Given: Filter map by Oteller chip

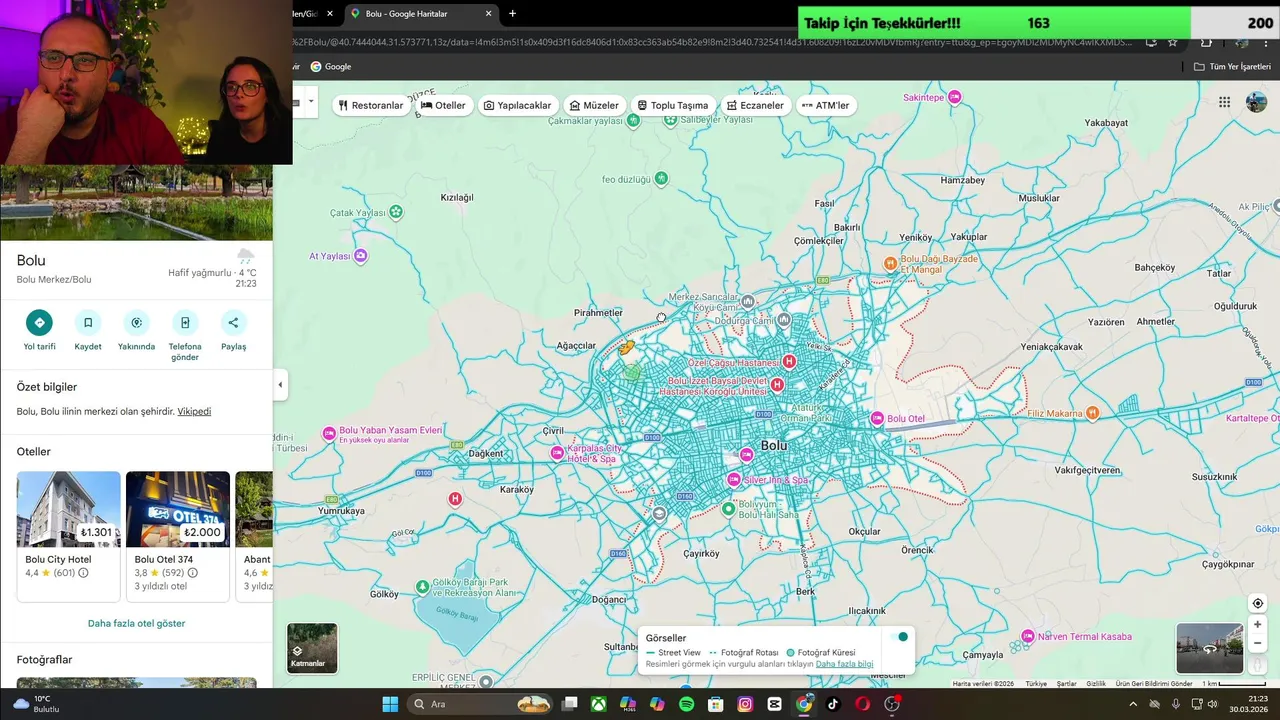Looking at the screenshot, I should pos(443,105).
